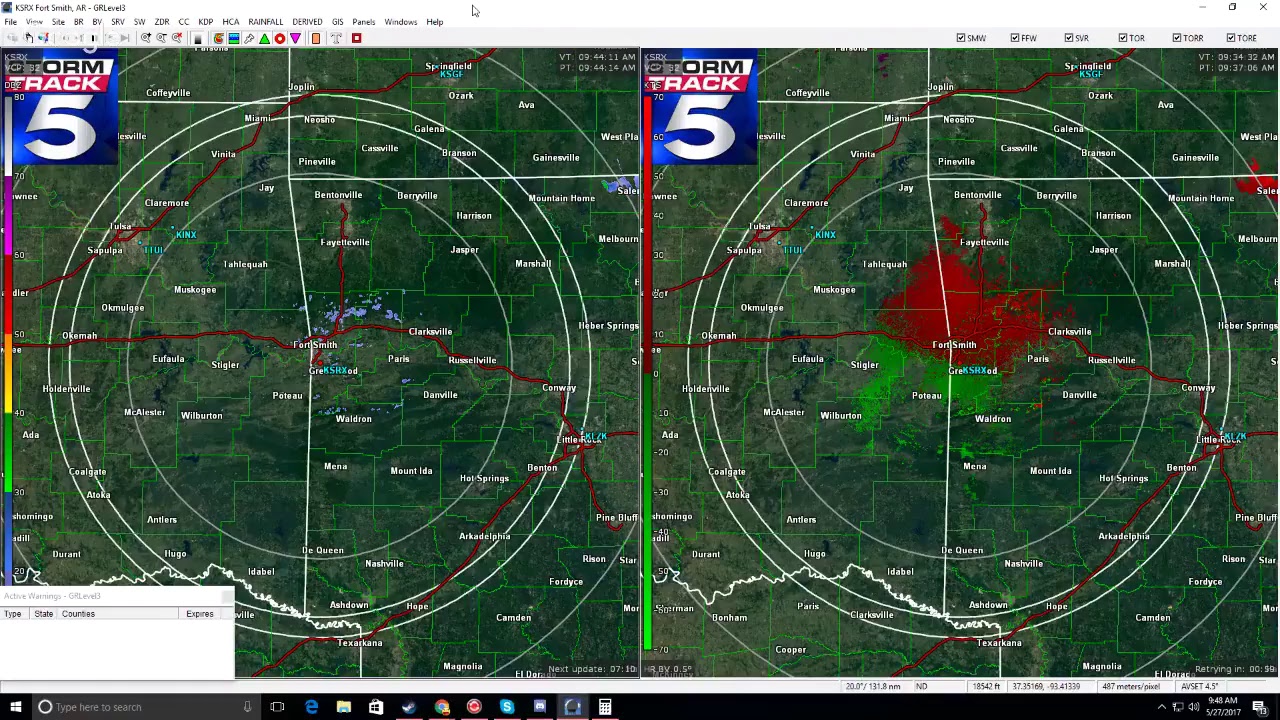
Task: Open the notification center icon
Action: click(x=1259, y=707)
